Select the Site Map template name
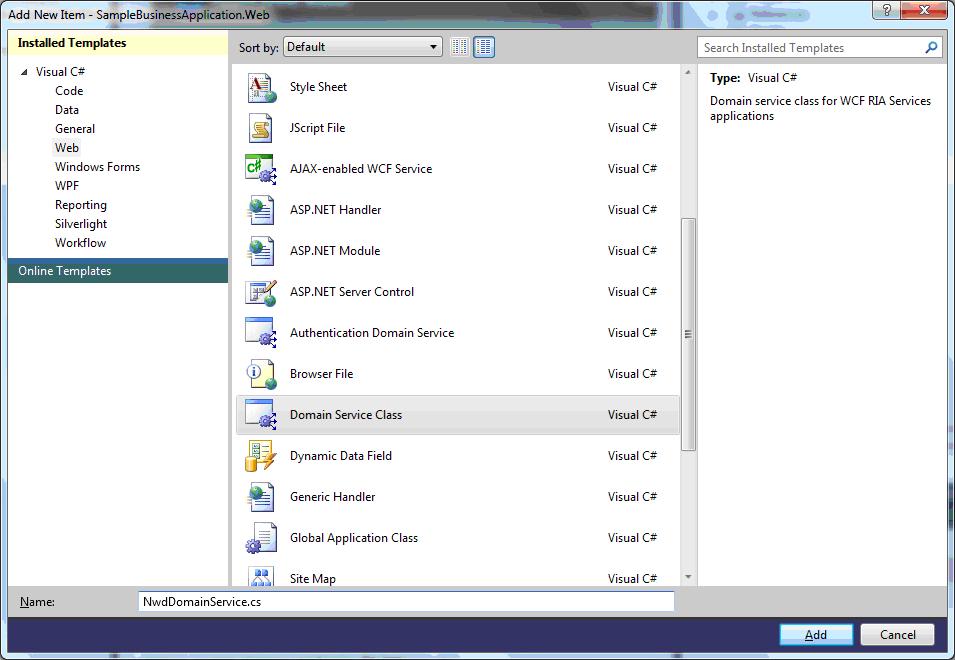Viewport: 955px width, 660px height. pos(313,578)
